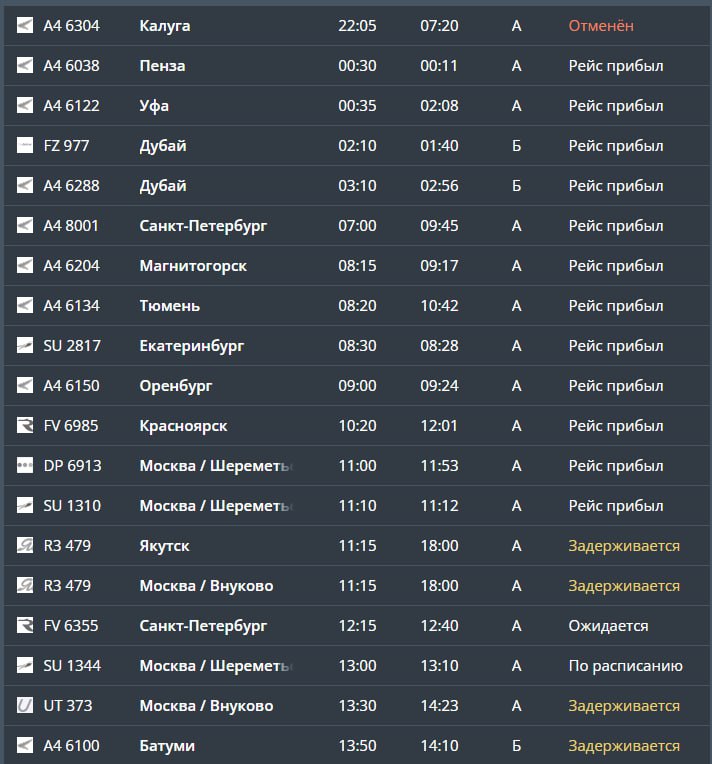Click the Ожидается status text
Image resolution: width=712 pixels, height=764 pixels.
tap(608, 626)
